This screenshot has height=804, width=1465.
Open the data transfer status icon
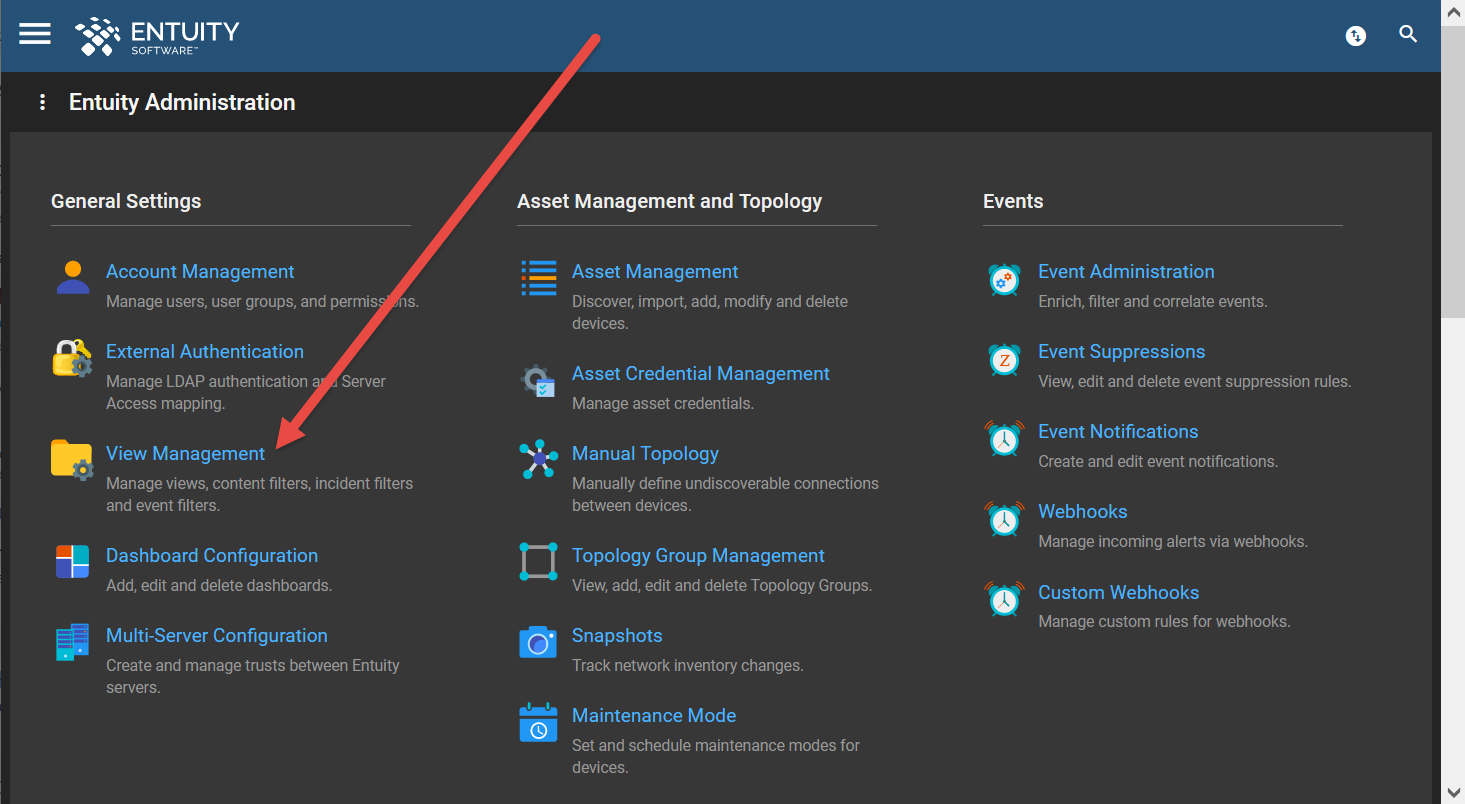(x=1356, y=36)
